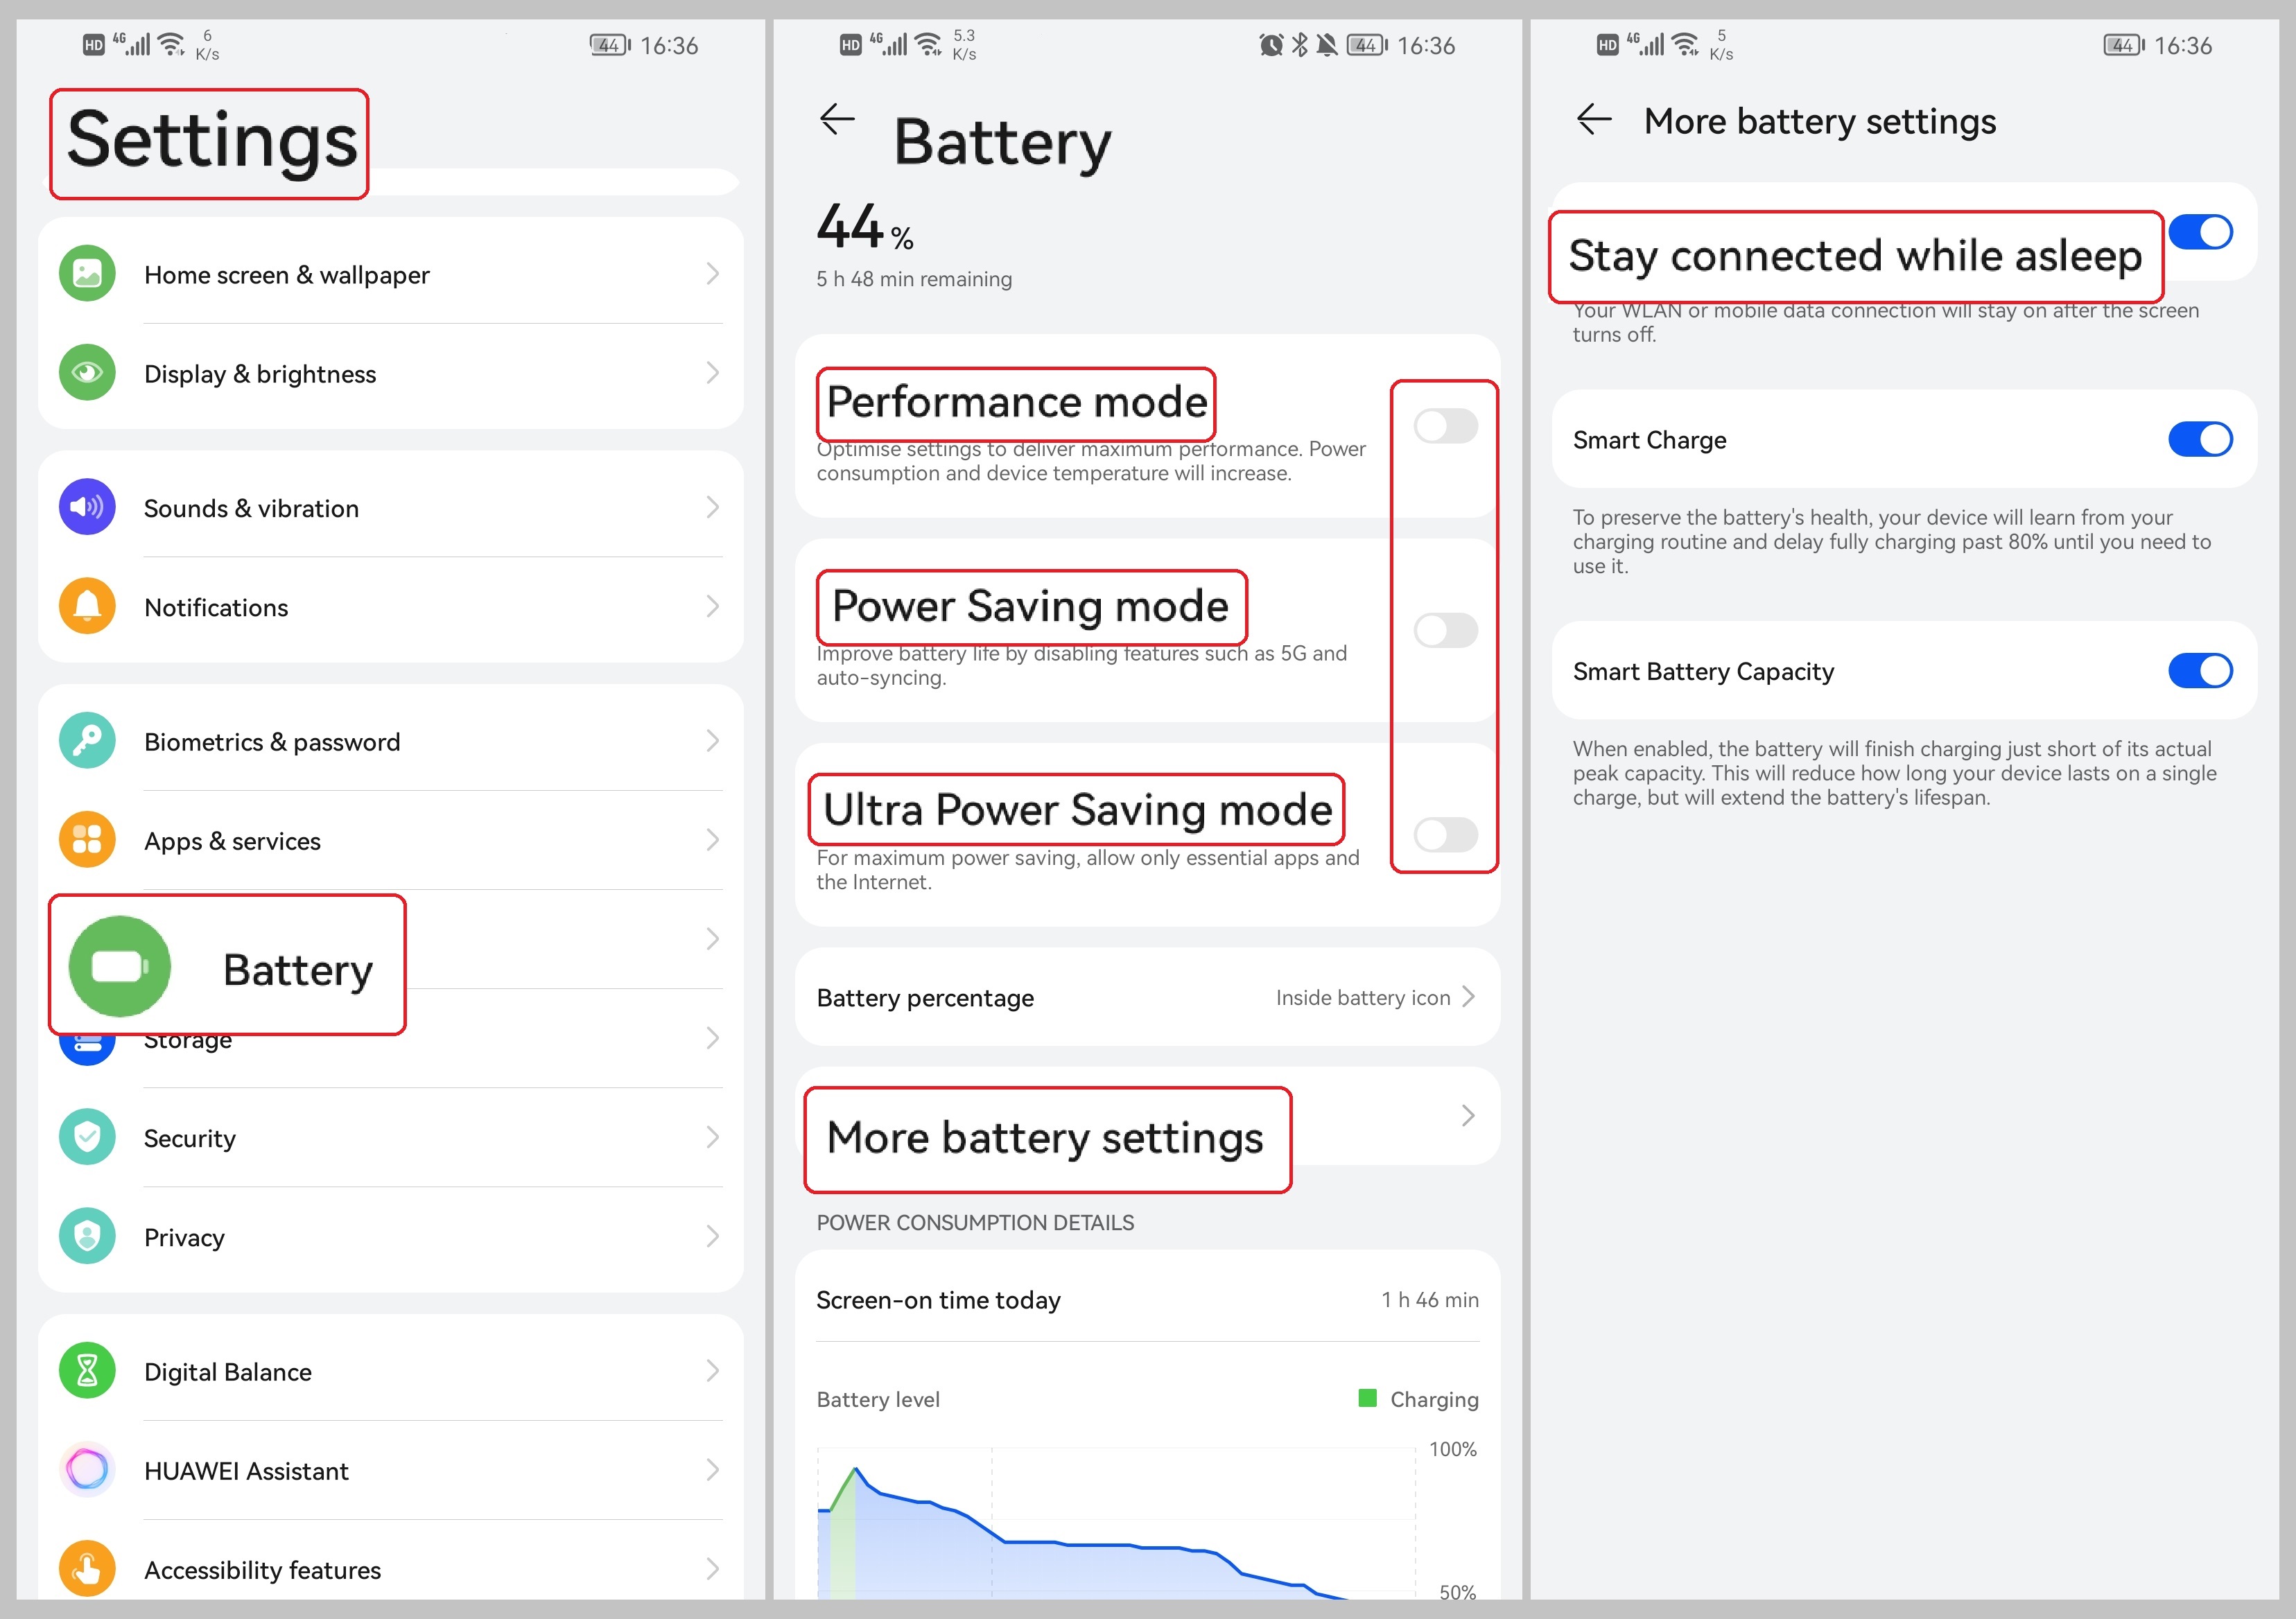
Task: Open Accessibility features entry
Action: point(390,1569)
